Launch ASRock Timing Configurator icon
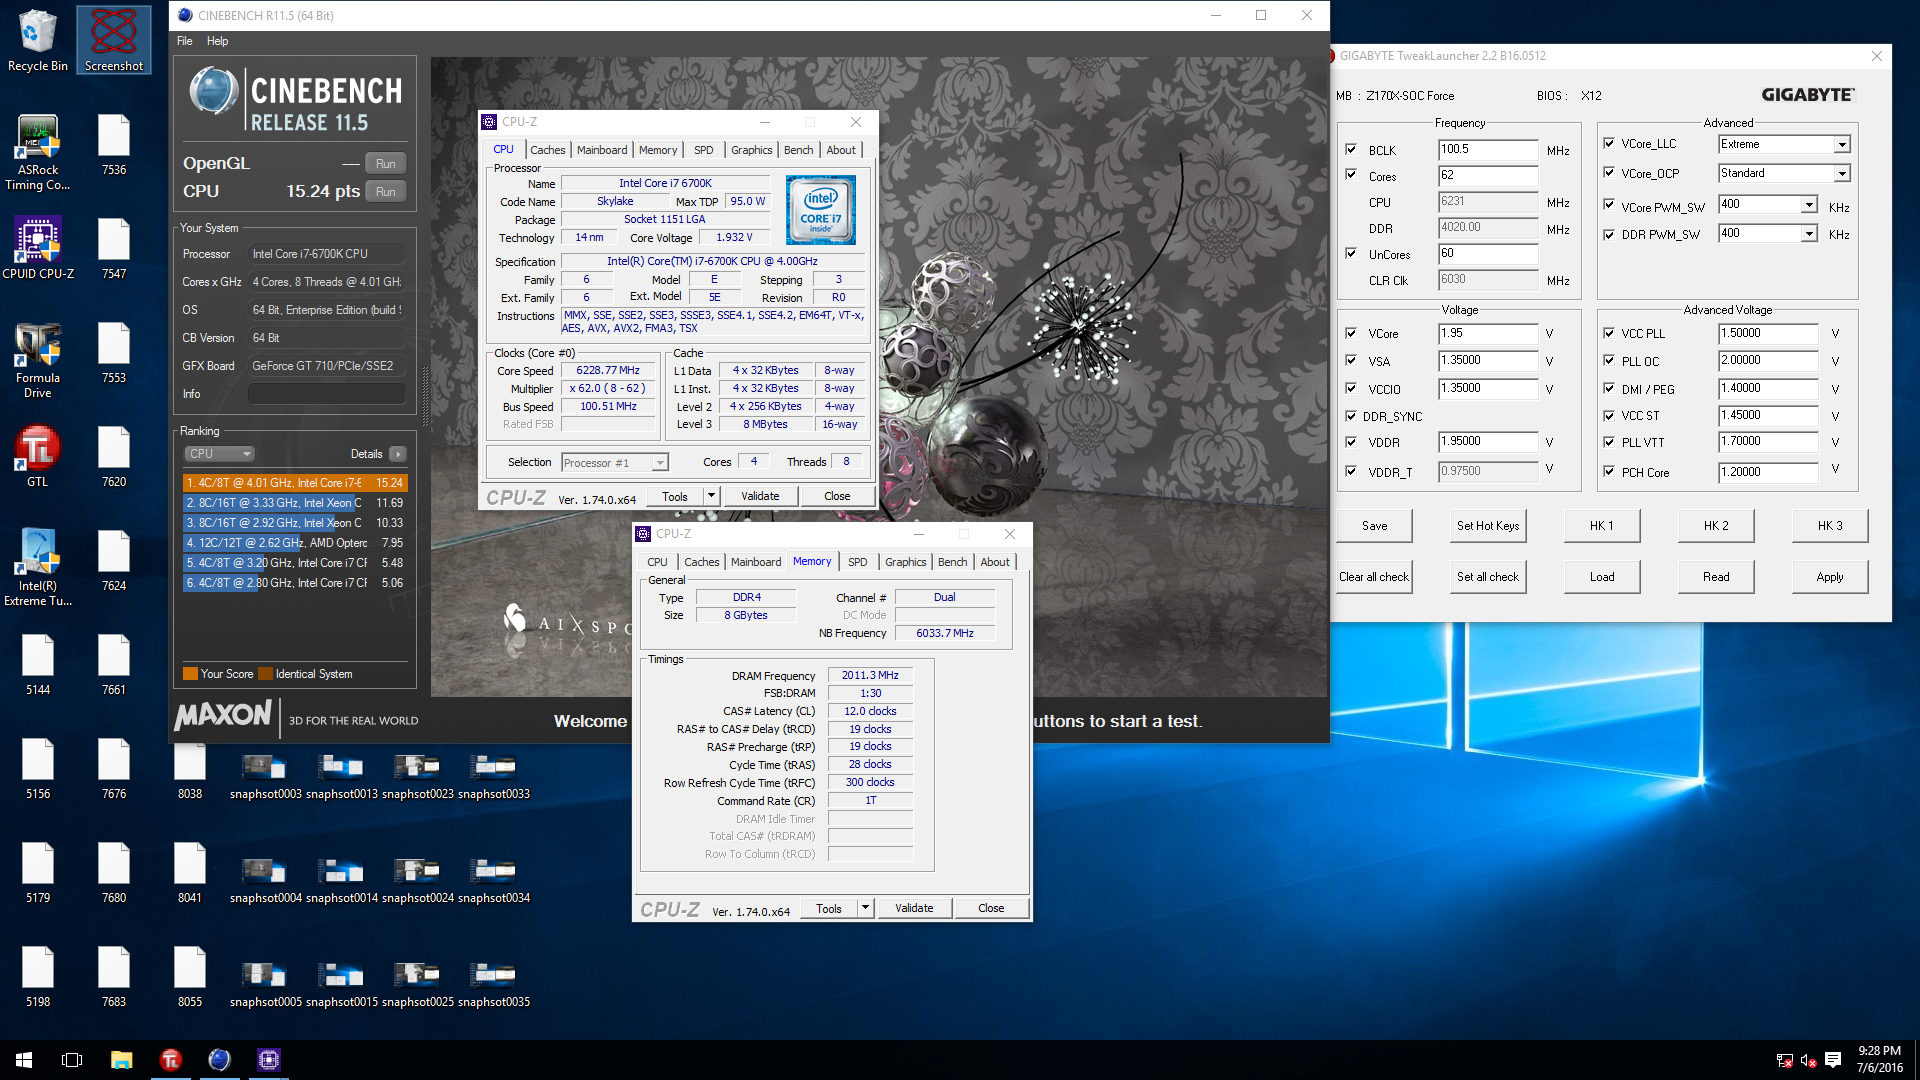 37,152
